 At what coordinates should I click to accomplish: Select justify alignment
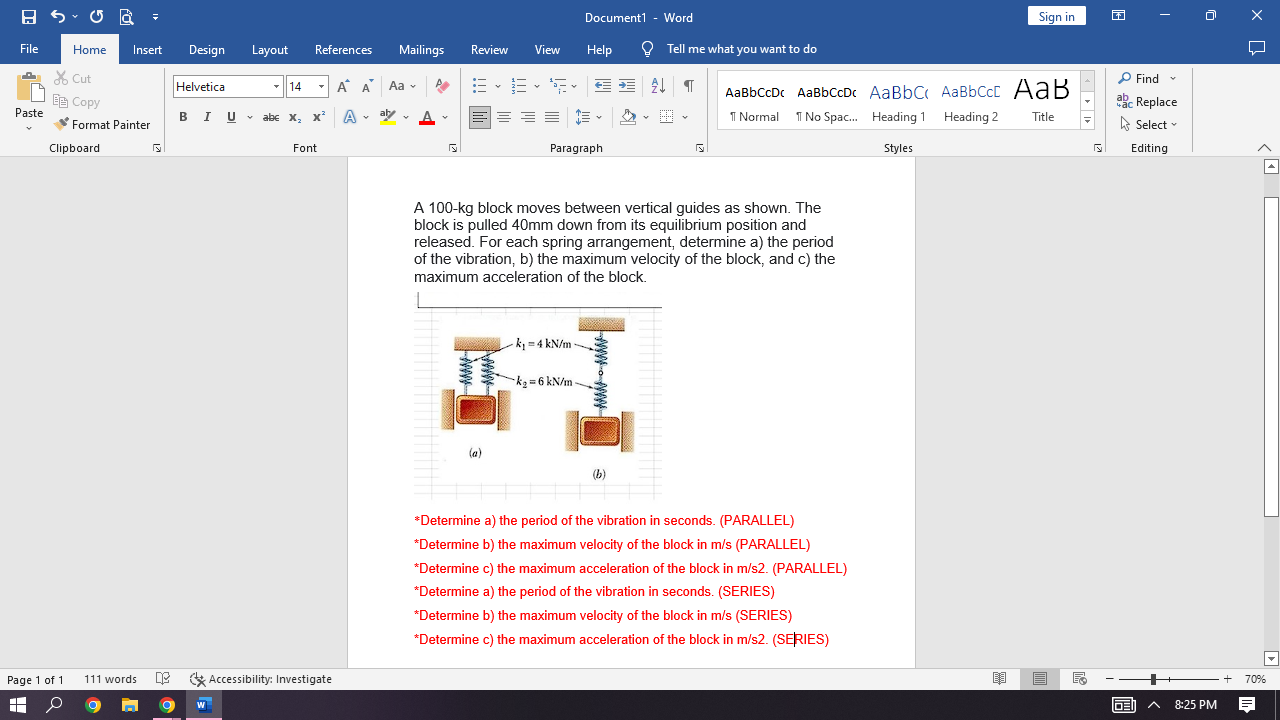551,117
